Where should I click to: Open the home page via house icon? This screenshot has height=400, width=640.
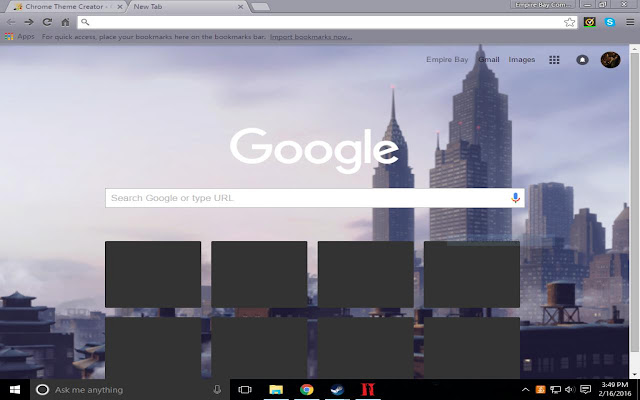65,22
